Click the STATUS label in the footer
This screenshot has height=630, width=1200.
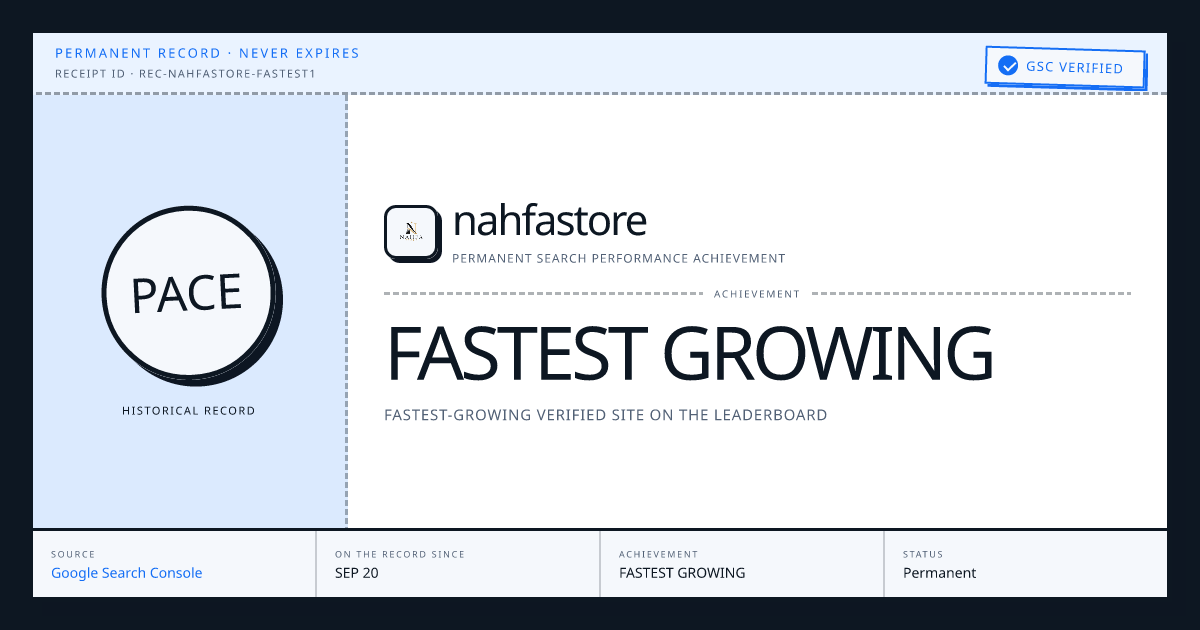[923, 554]
